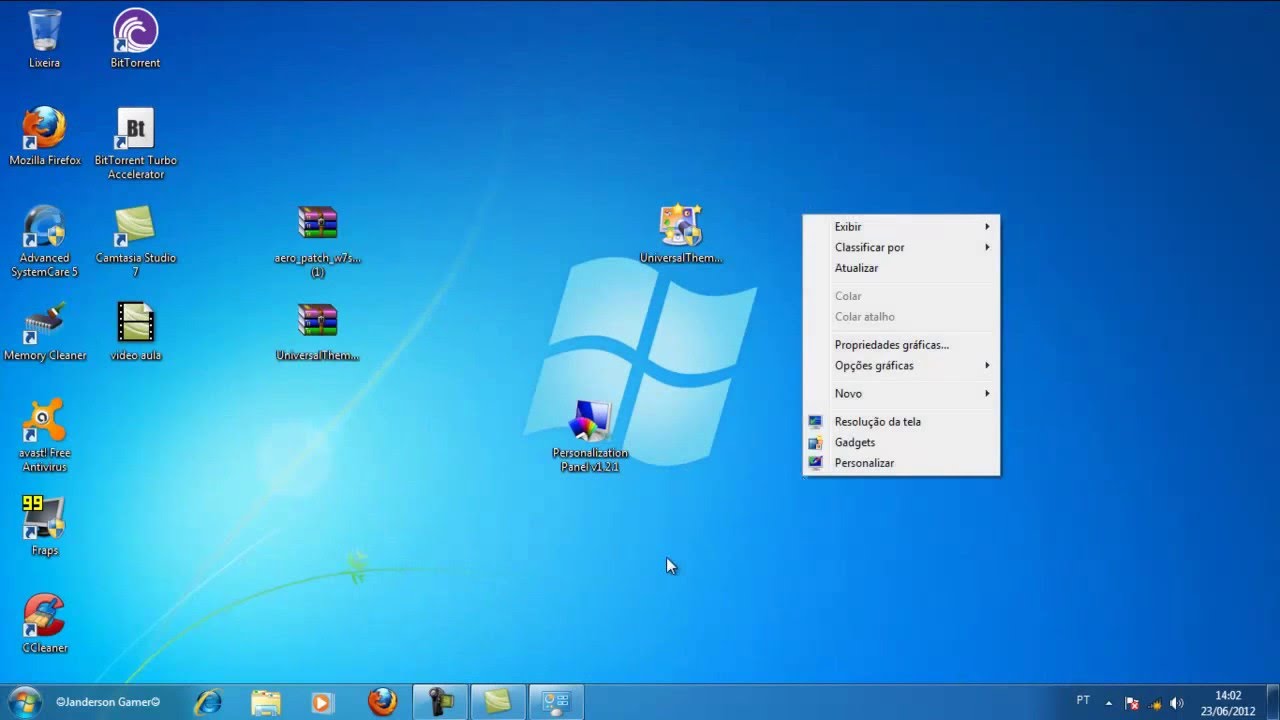Select the video aula file icon
This screenshot has width=1280, height=720.
click(135, 332)
